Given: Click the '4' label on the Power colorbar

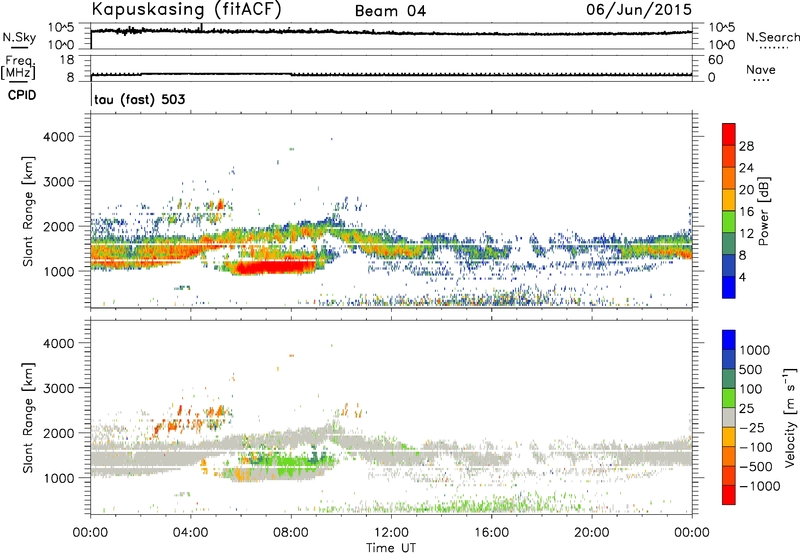Looking at the screenshot, I should point(742,277).
